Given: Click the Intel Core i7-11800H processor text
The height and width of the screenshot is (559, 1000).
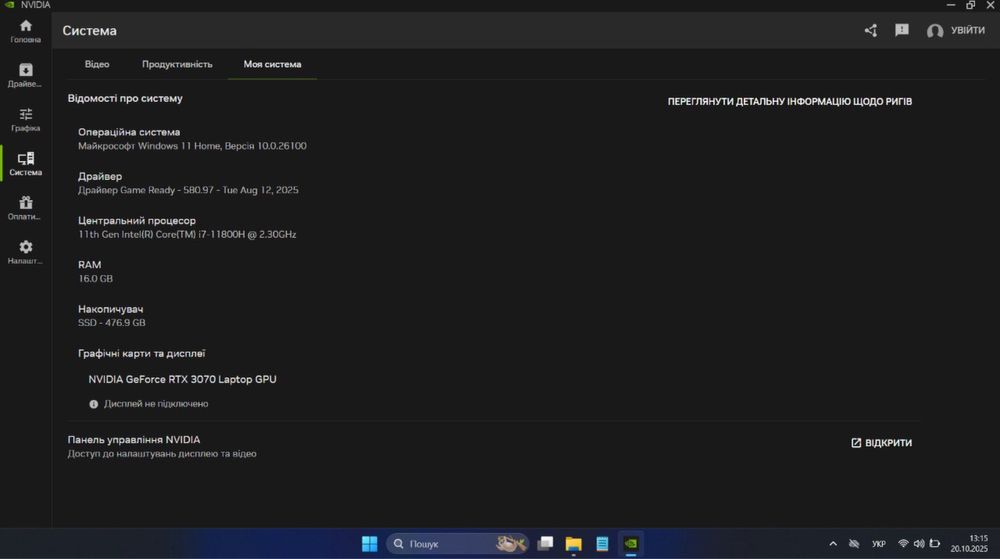Looking at the screenshot, I should coord(187,235).
